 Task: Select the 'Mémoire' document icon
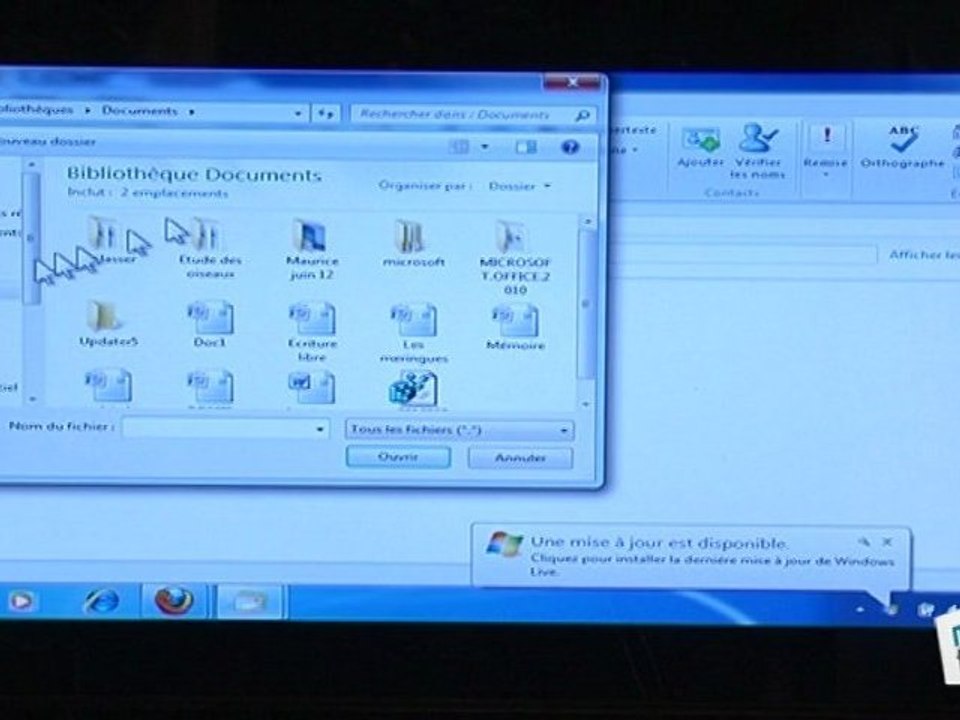(515, 320)
